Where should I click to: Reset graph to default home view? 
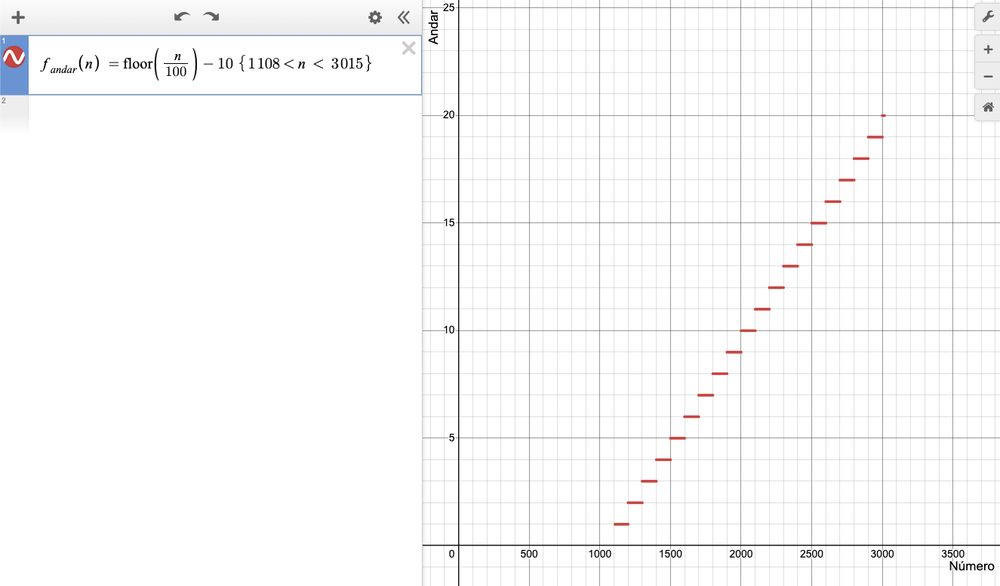987,107
